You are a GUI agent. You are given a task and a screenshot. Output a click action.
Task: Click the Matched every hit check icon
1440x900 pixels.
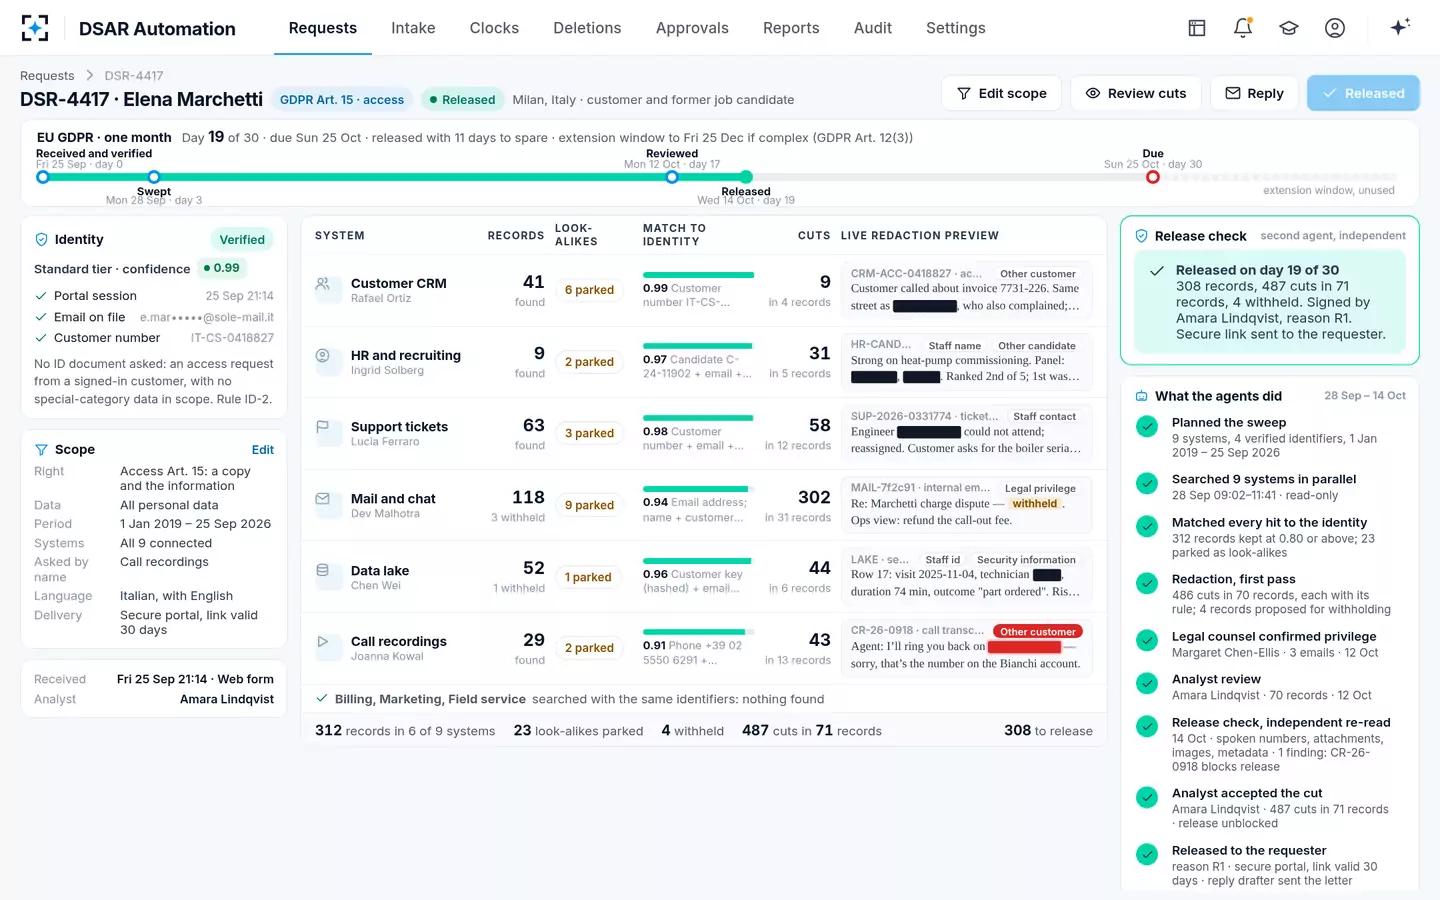1147,526
